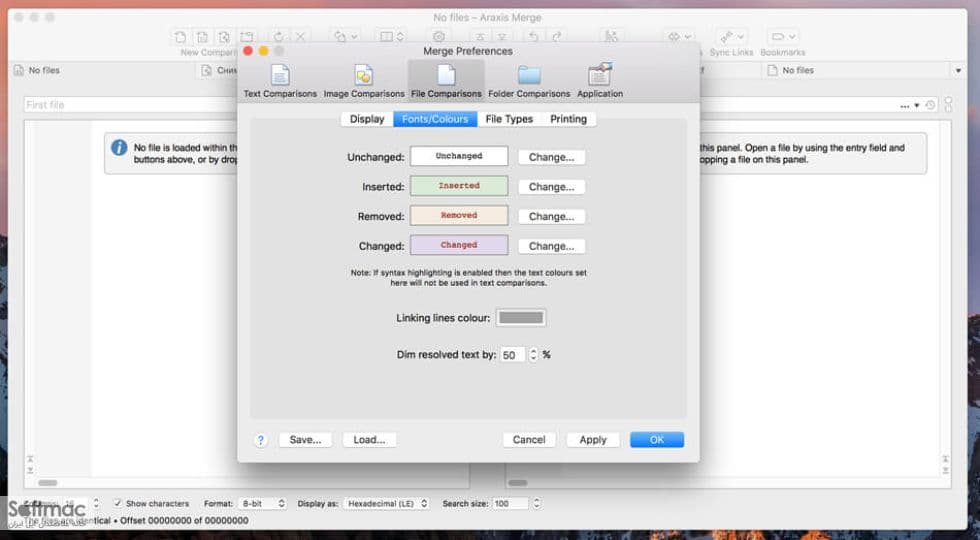This screenshot has height=540, width=980.
Task: Open the Bookmarks toolbar icon
Action: (782, 37)
